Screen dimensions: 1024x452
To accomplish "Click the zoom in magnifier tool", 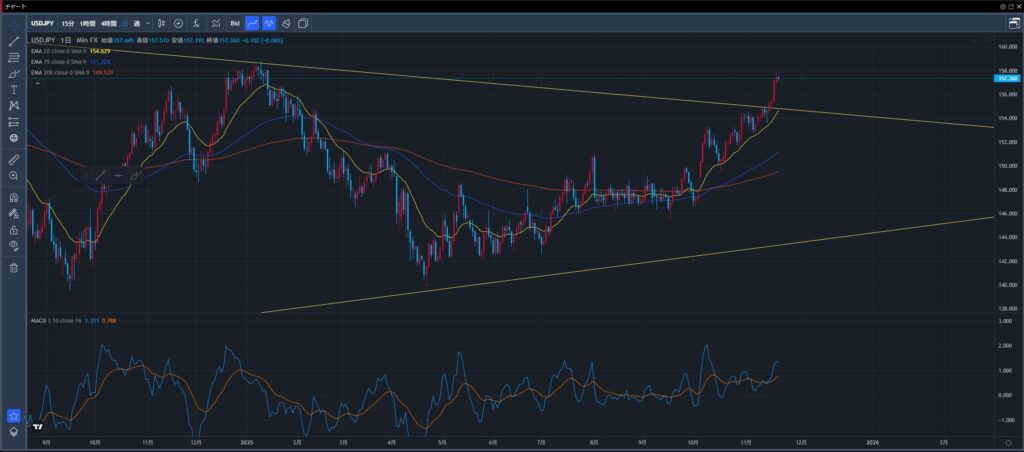I will [14, 175].
